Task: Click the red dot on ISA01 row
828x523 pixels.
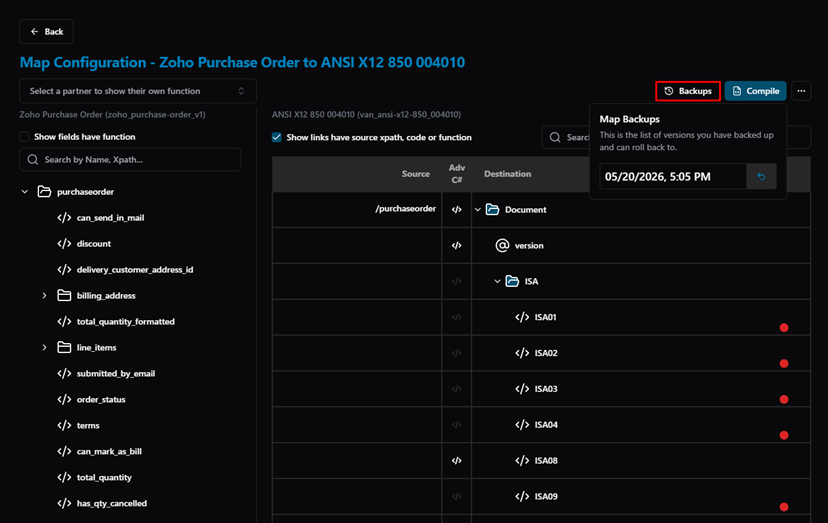Action: click(x=784, y=328)
